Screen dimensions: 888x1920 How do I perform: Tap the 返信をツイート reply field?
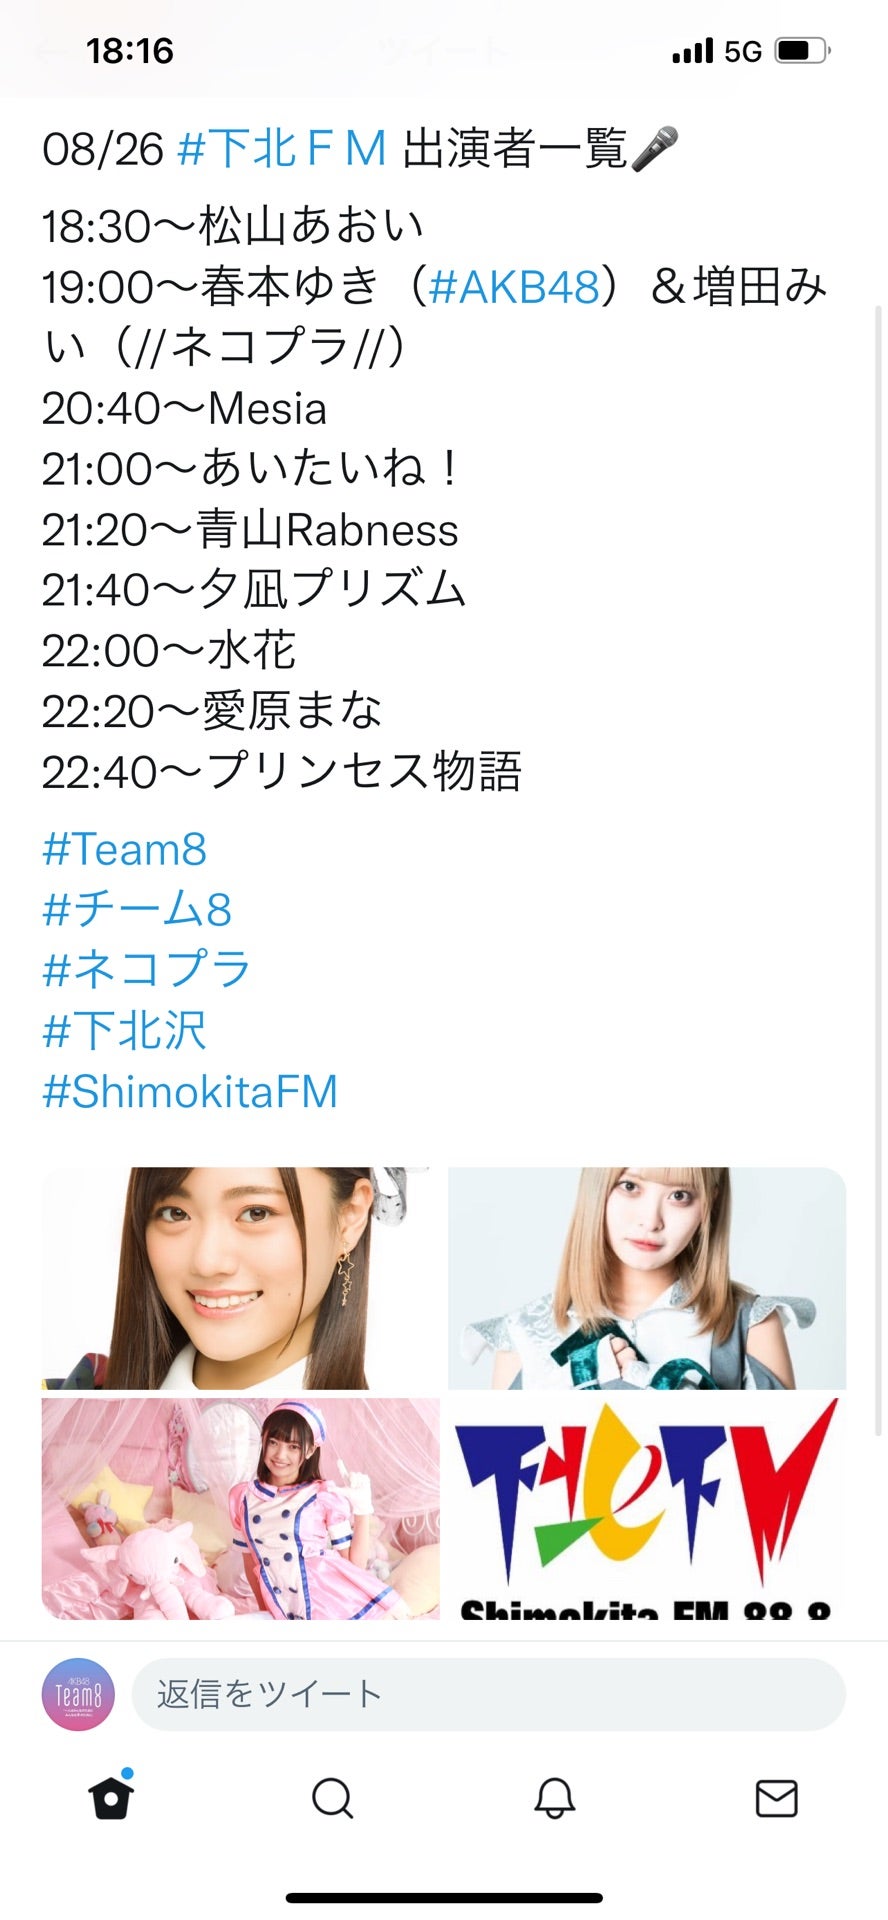(x=489, y=1694)
